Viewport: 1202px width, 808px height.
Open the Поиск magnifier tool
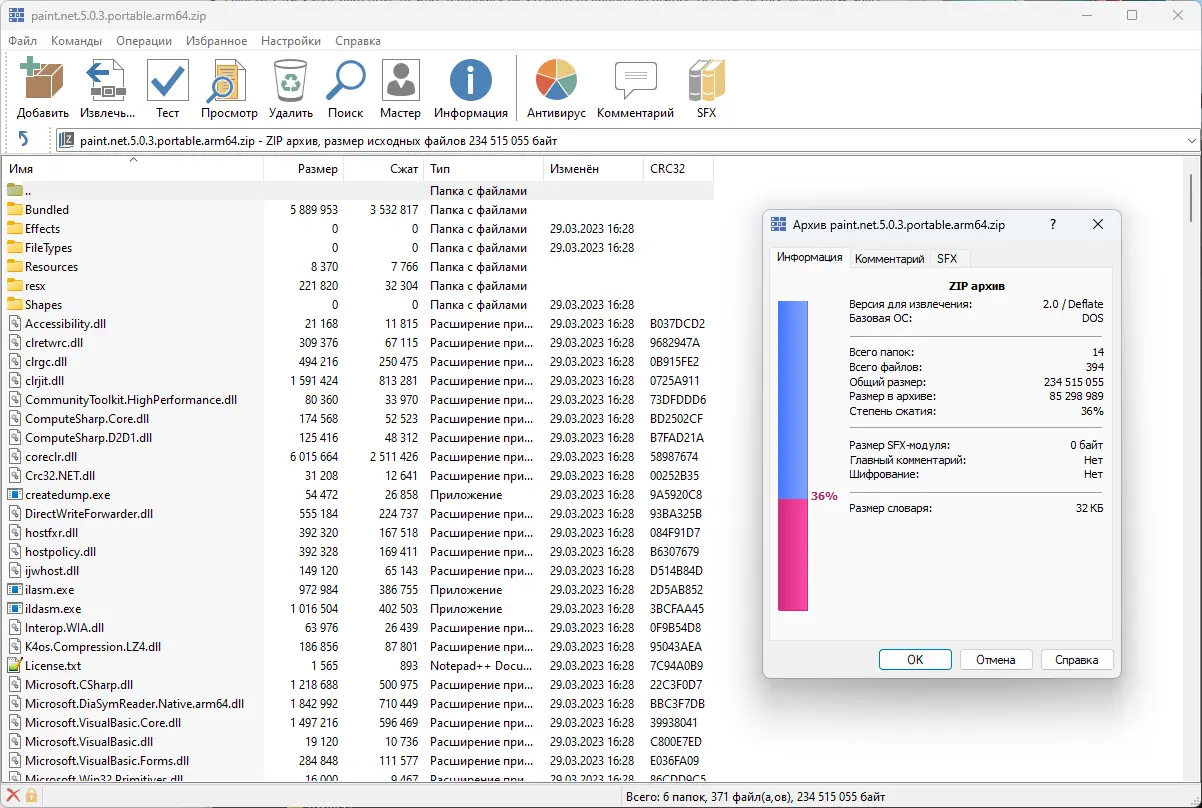pyautogui.click(x=346, y=80)
